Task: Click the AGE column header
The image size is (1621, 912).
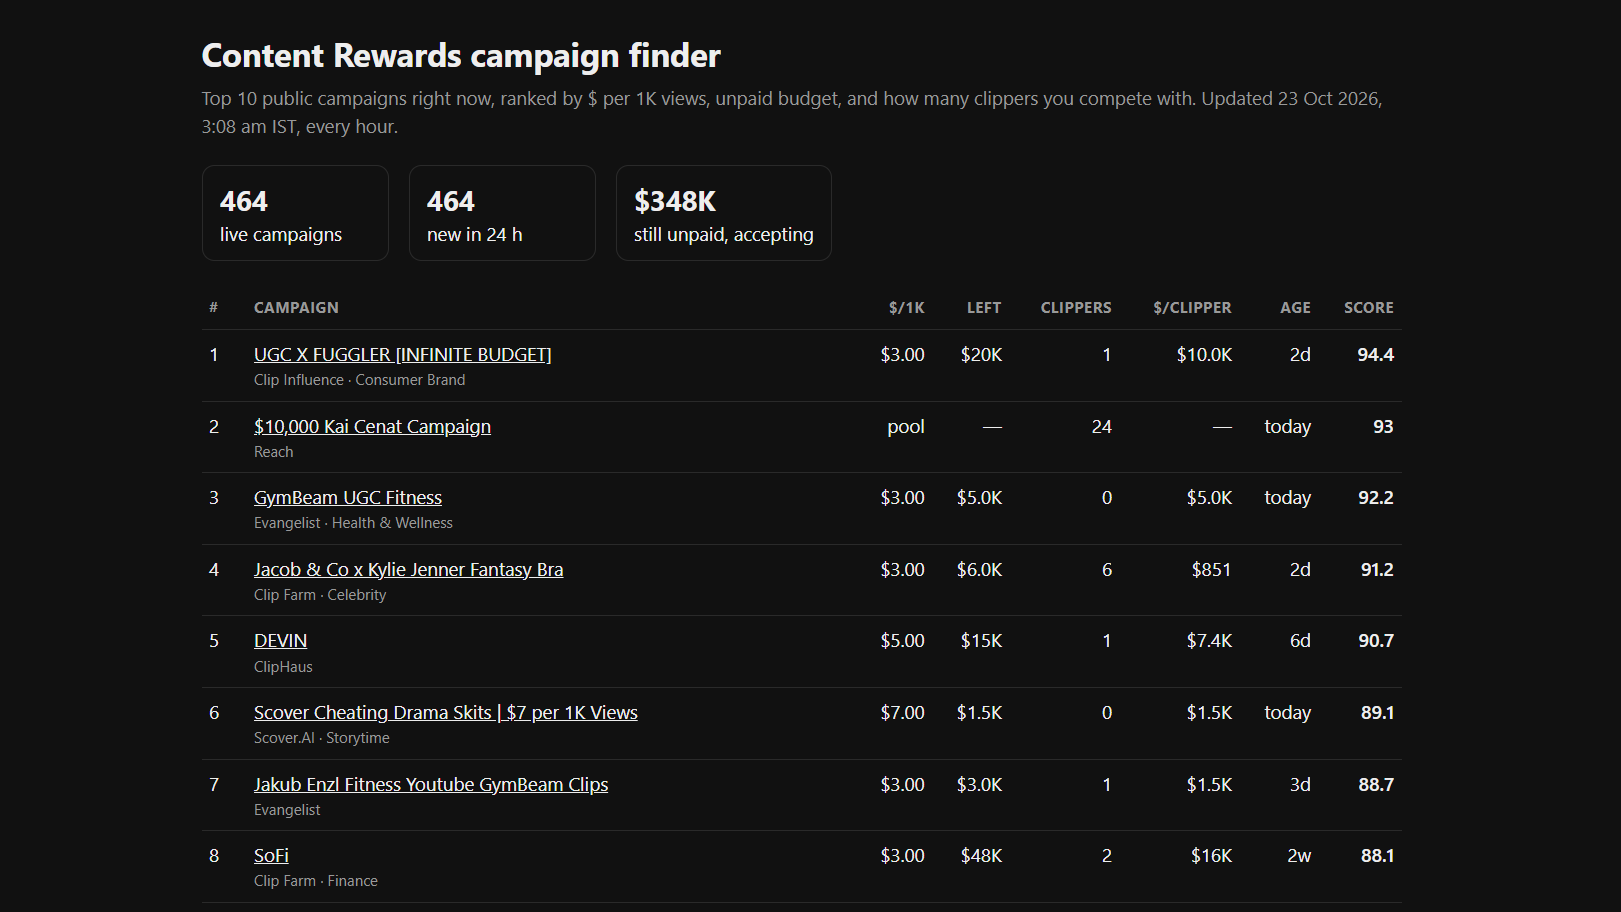Action: (1295, 308)
